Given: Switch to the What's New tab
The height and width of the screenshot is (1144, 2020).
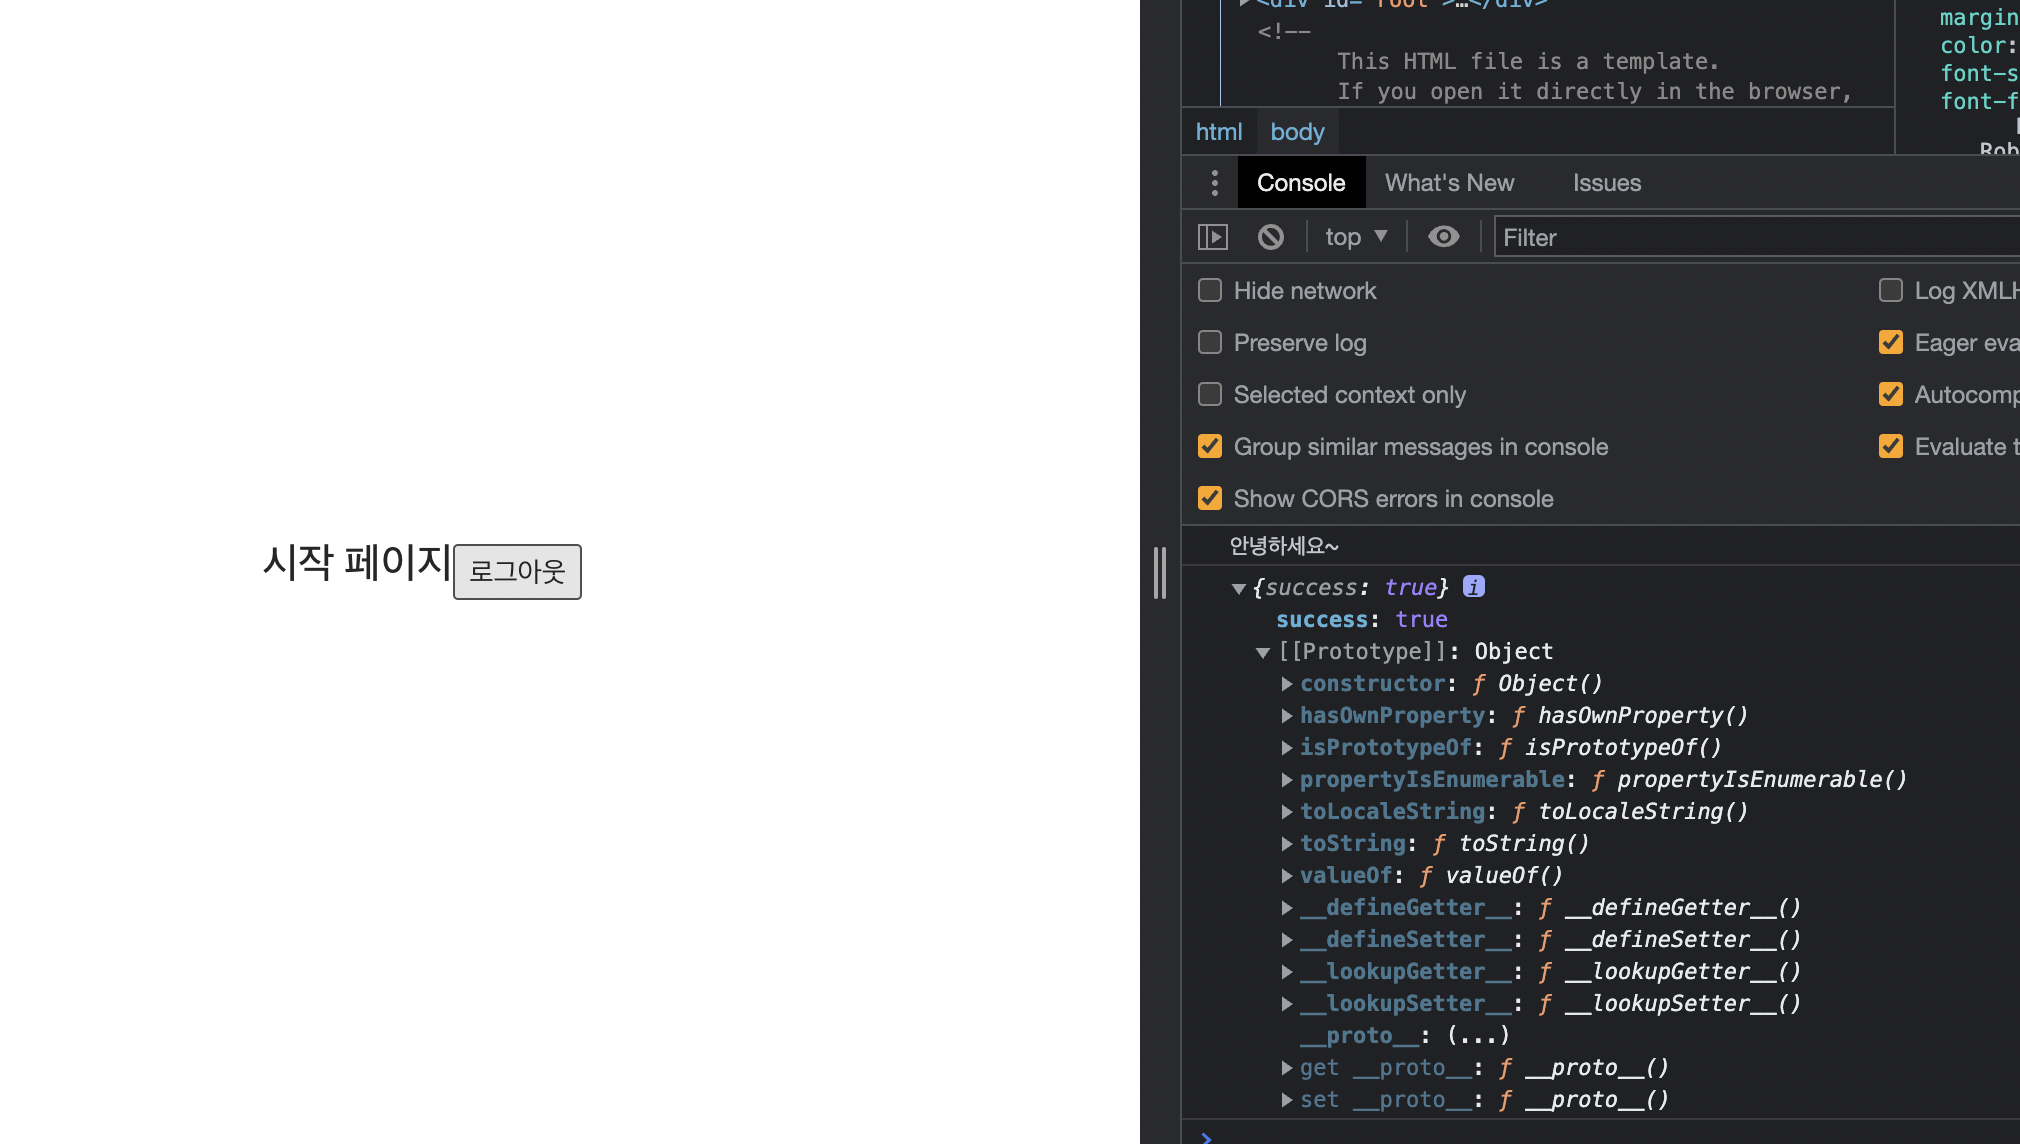Looking at the screenshot, I should (1449, 183).
